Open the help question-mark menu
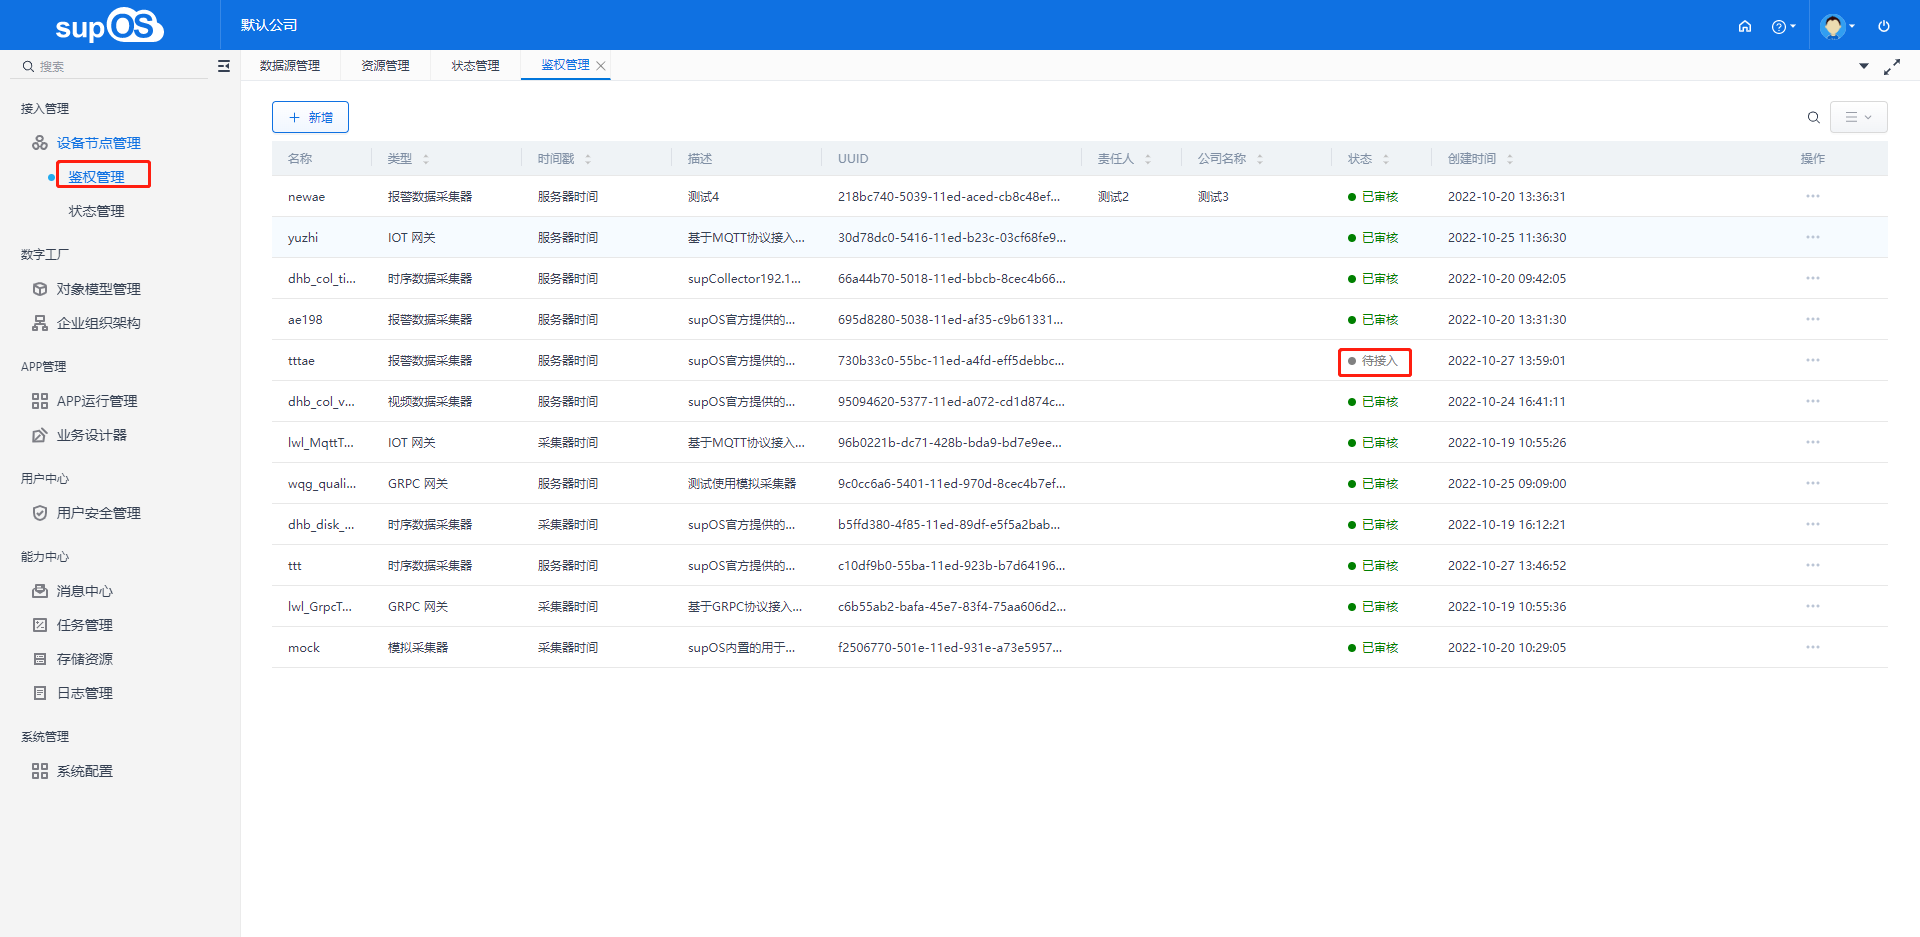Viewport: 1920px width, 937px height. [1782, 27]
